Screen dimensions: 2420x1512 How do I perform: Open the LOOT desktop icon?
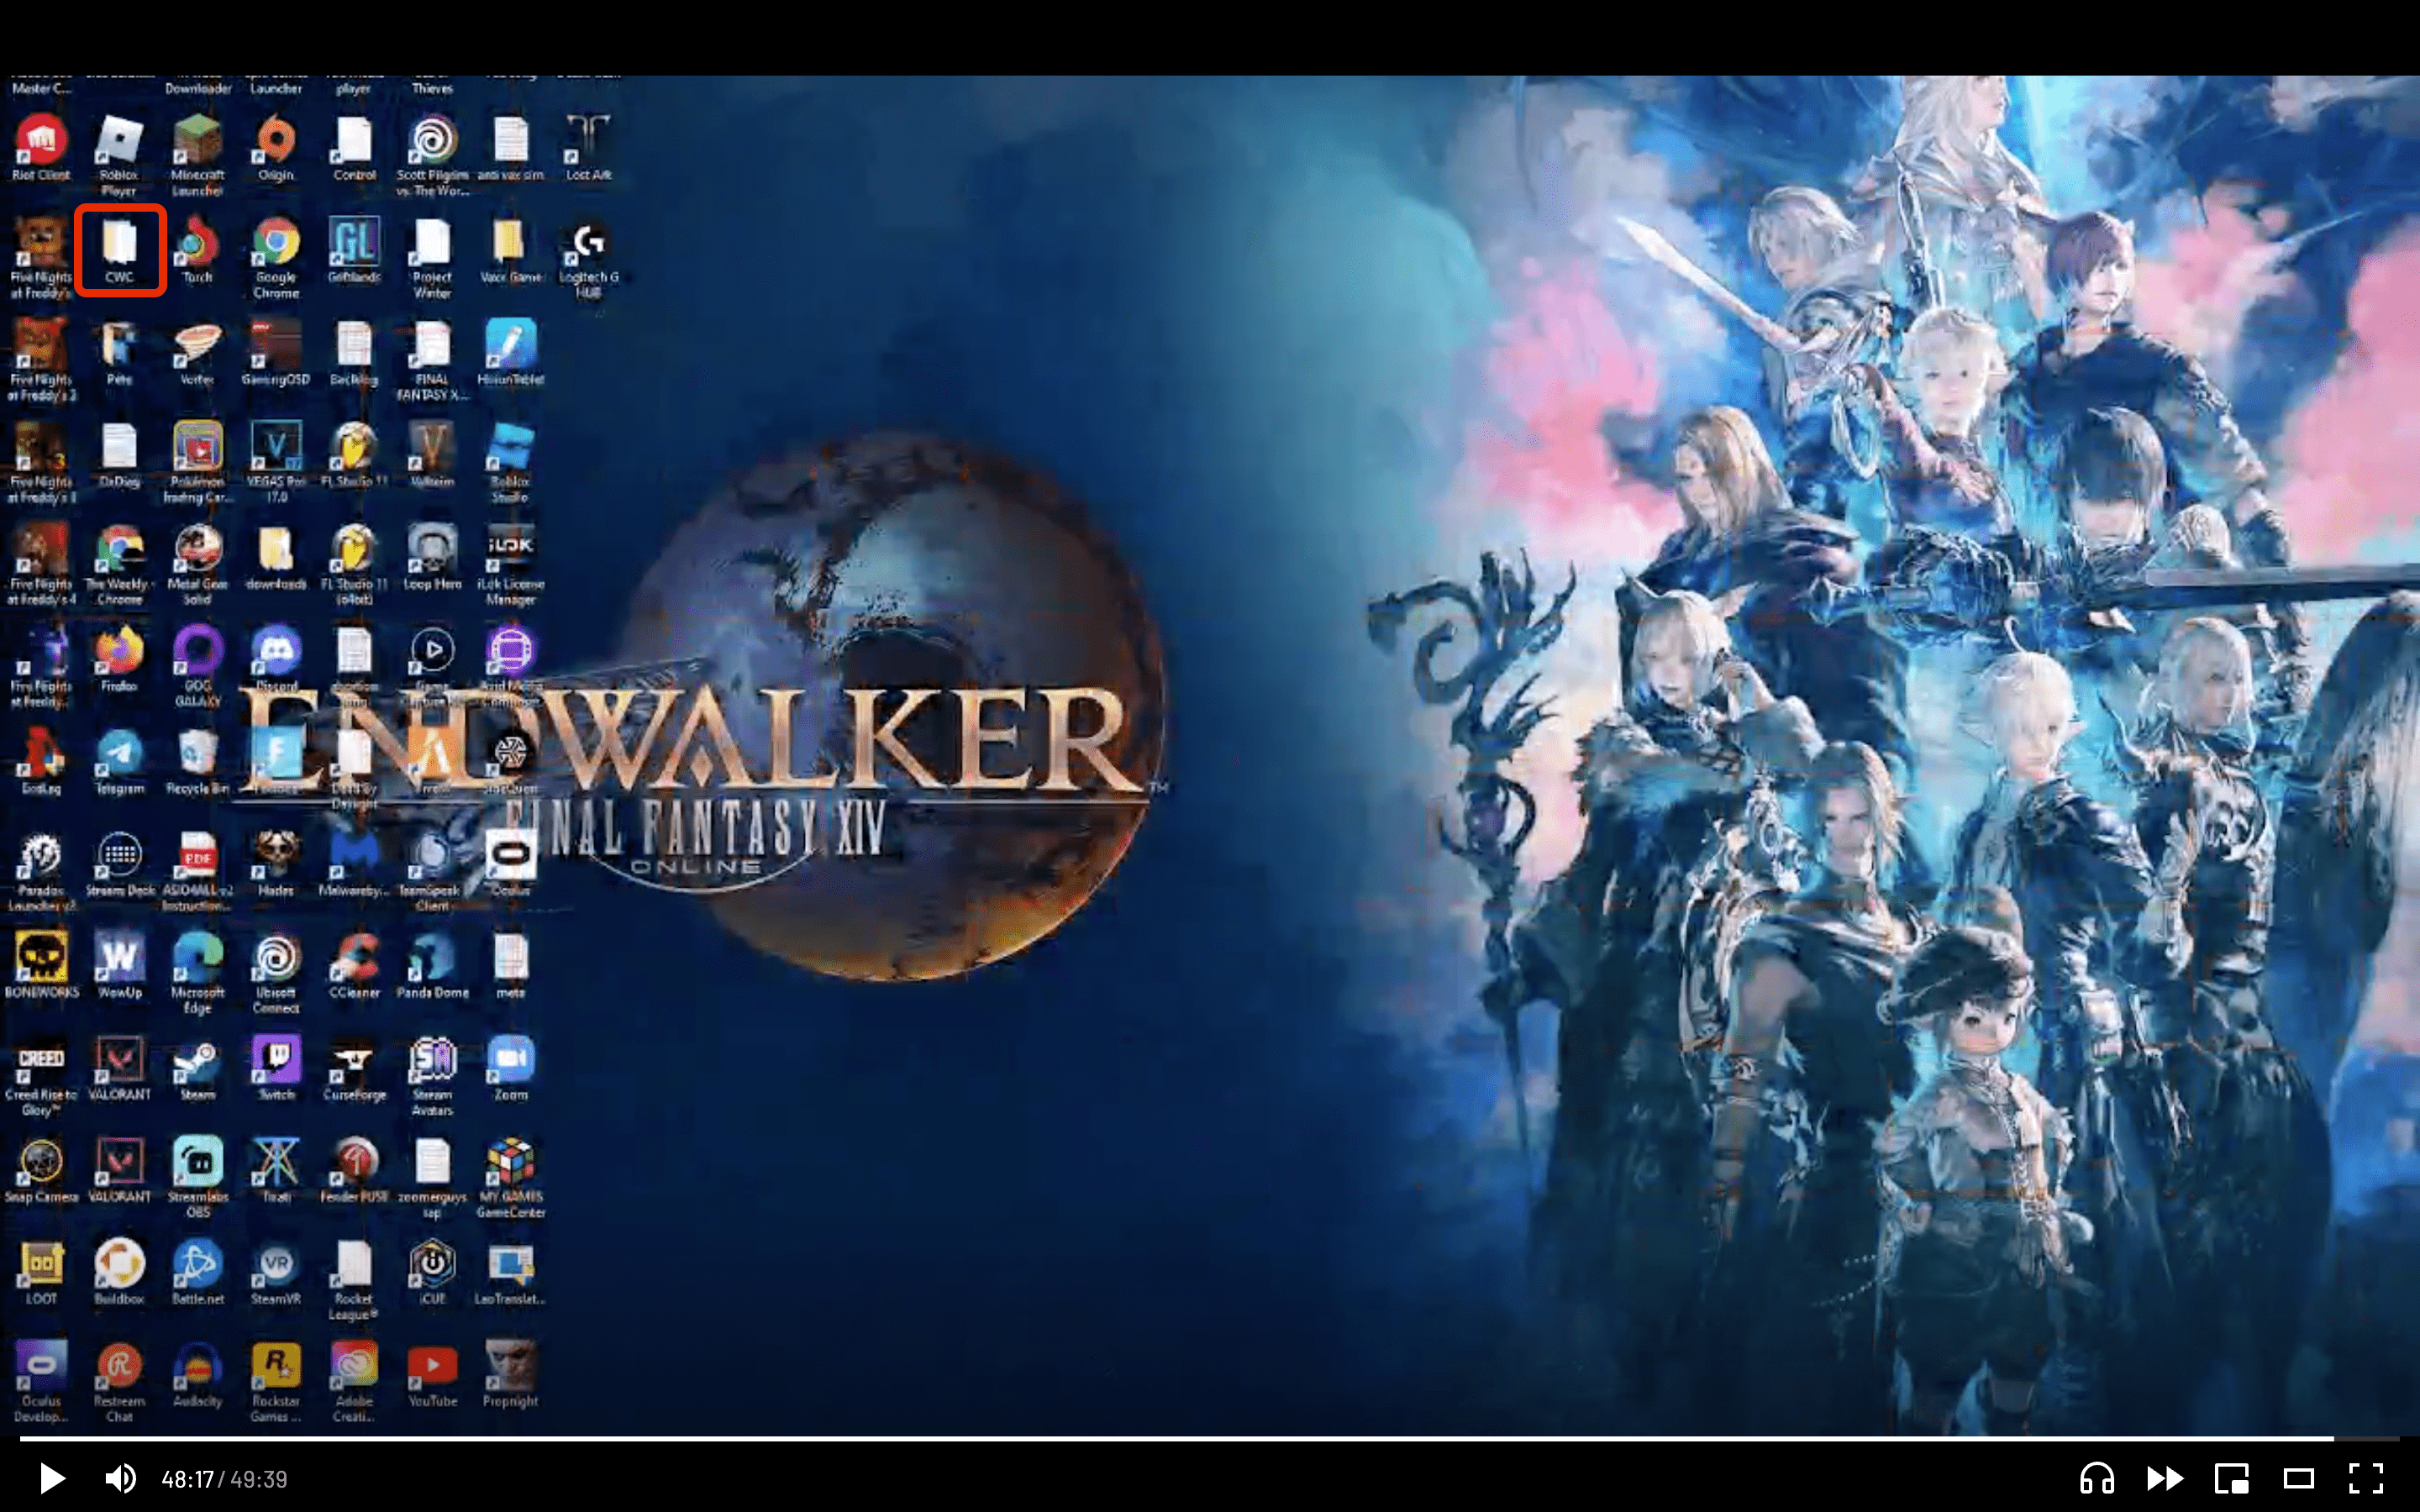point(41,1272)
